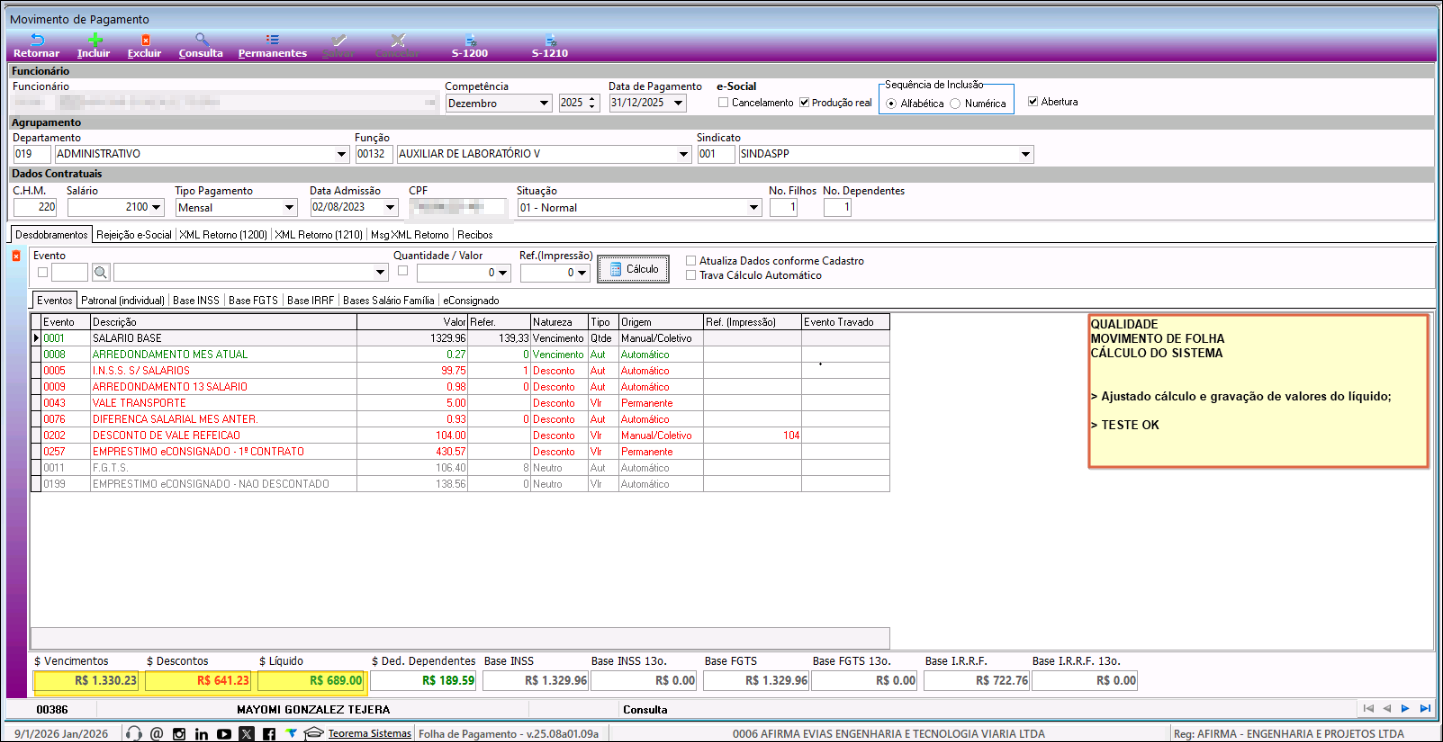The image size is (1443, 742).
Task: Open Consulta with the magnifier icon
Action: click(x=201, y=40)
